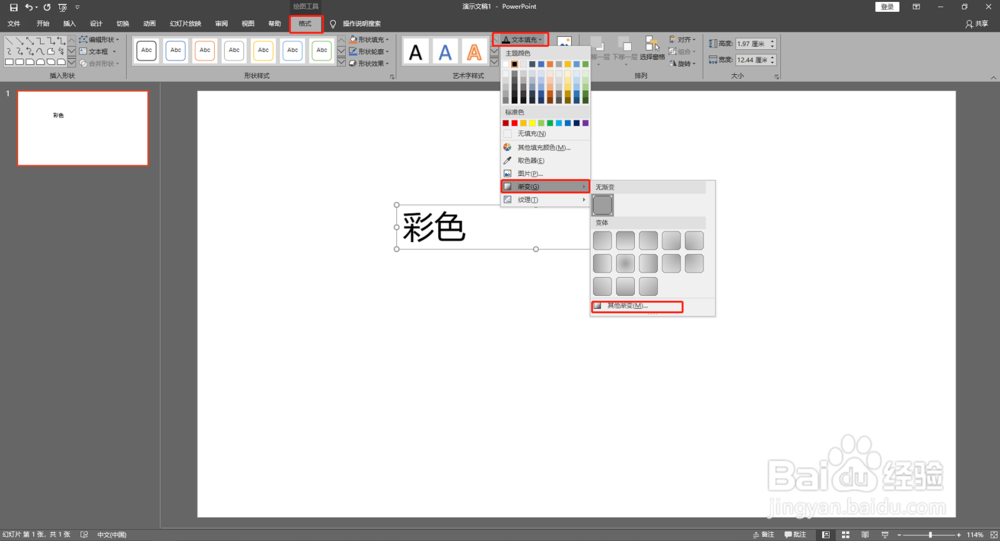
Task: Click the 彩色 text box
Action: [434, 227]
